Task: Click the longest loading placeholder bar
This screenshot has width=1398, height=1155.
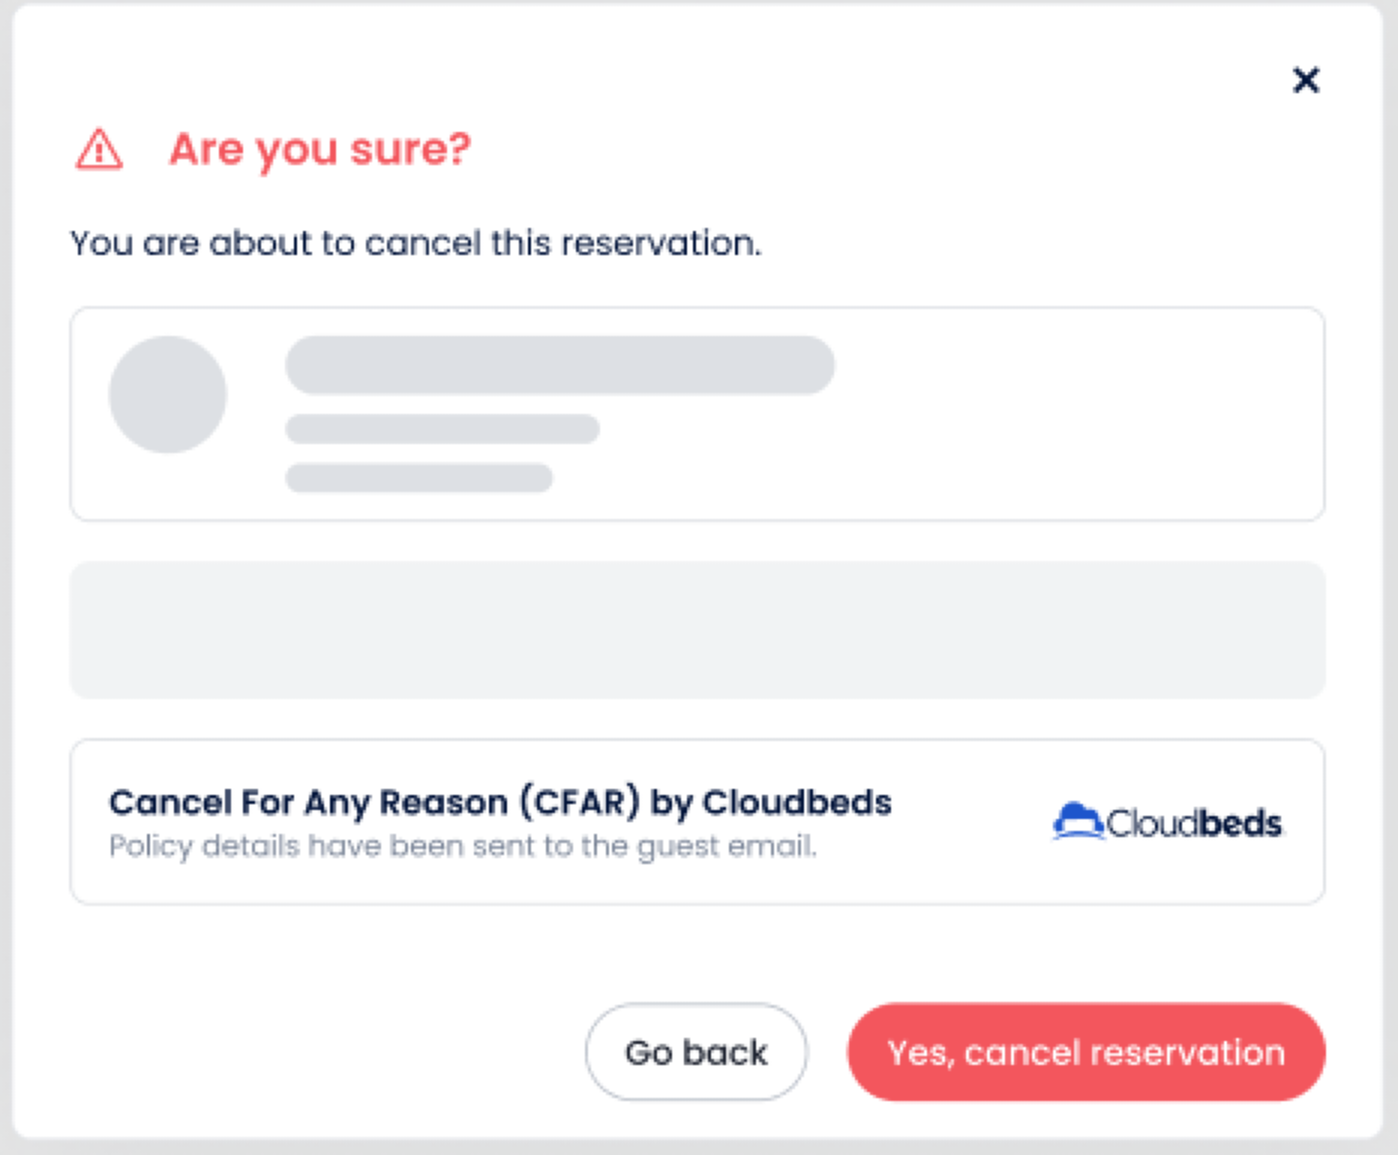Action: tap(560, 365)
